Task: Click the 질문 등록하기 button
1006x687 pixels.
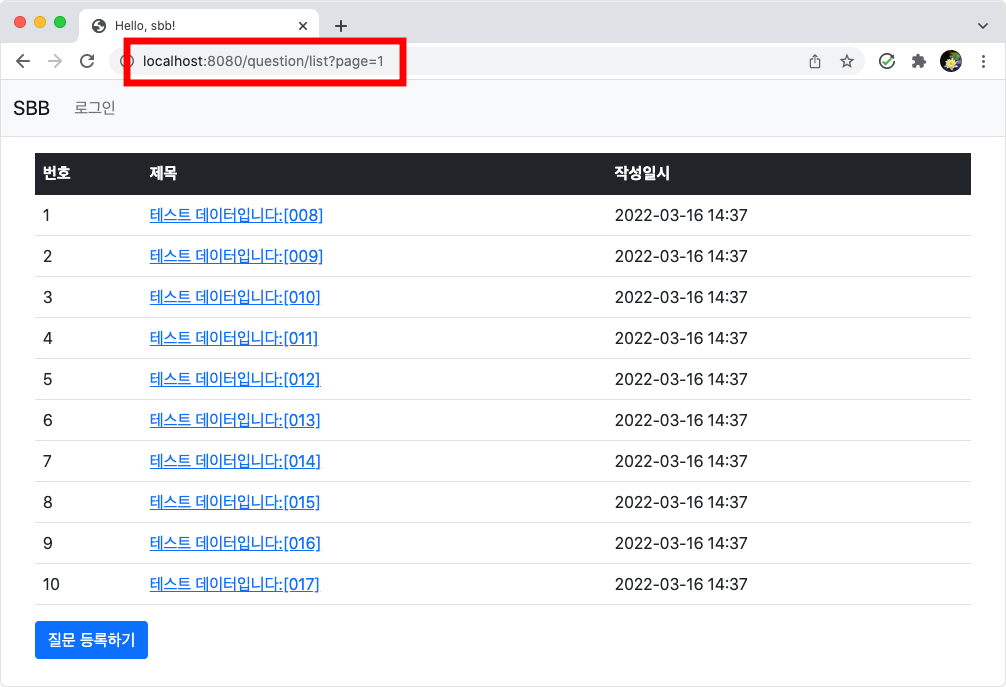Action: click(91, 640)
